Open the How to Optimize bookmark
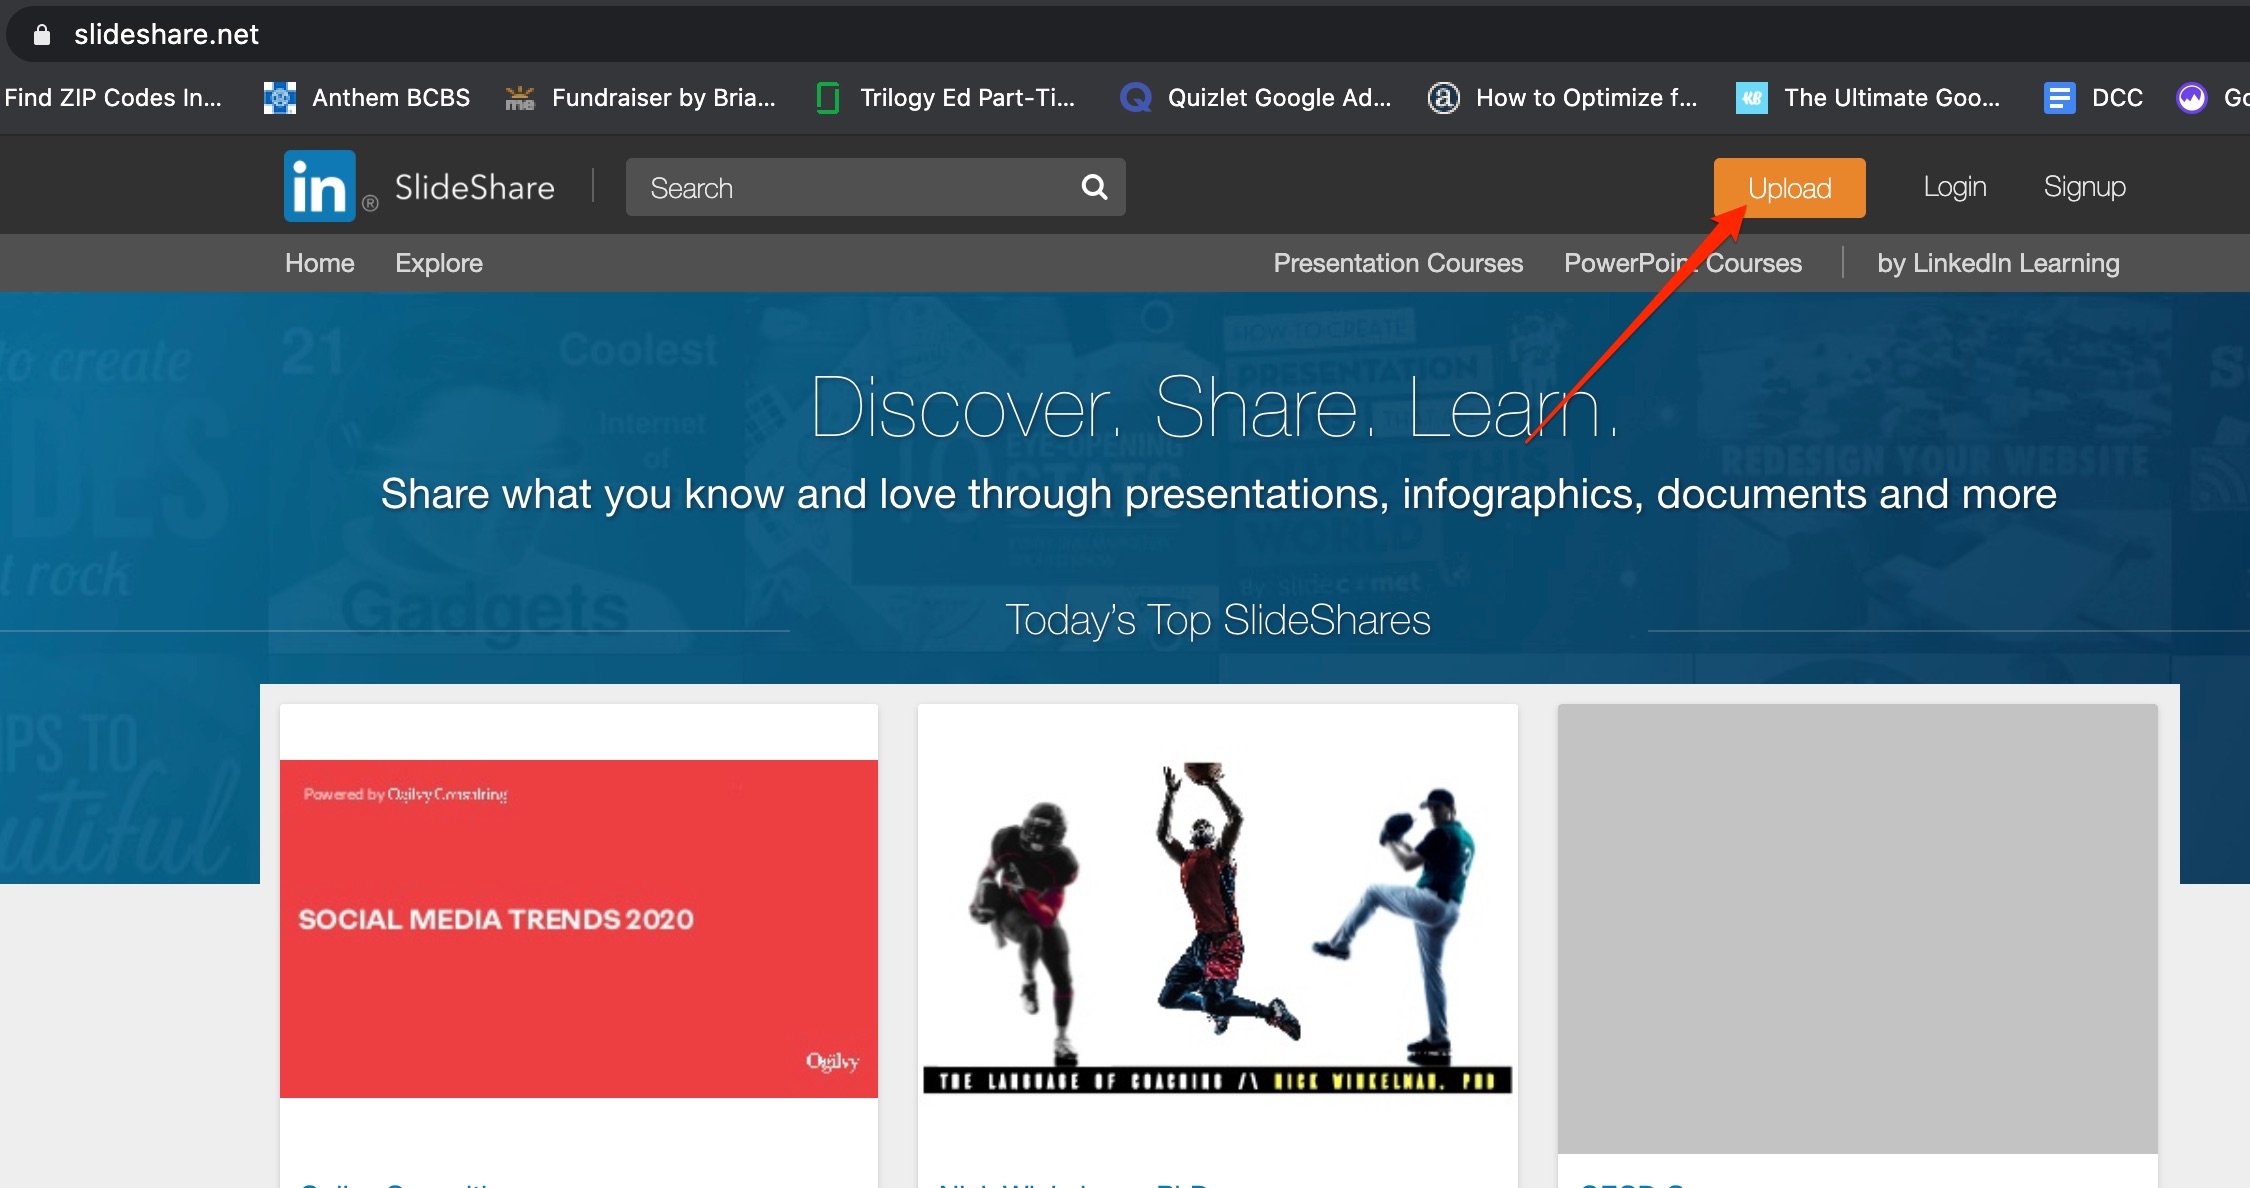 click(x=1563, y=98)
